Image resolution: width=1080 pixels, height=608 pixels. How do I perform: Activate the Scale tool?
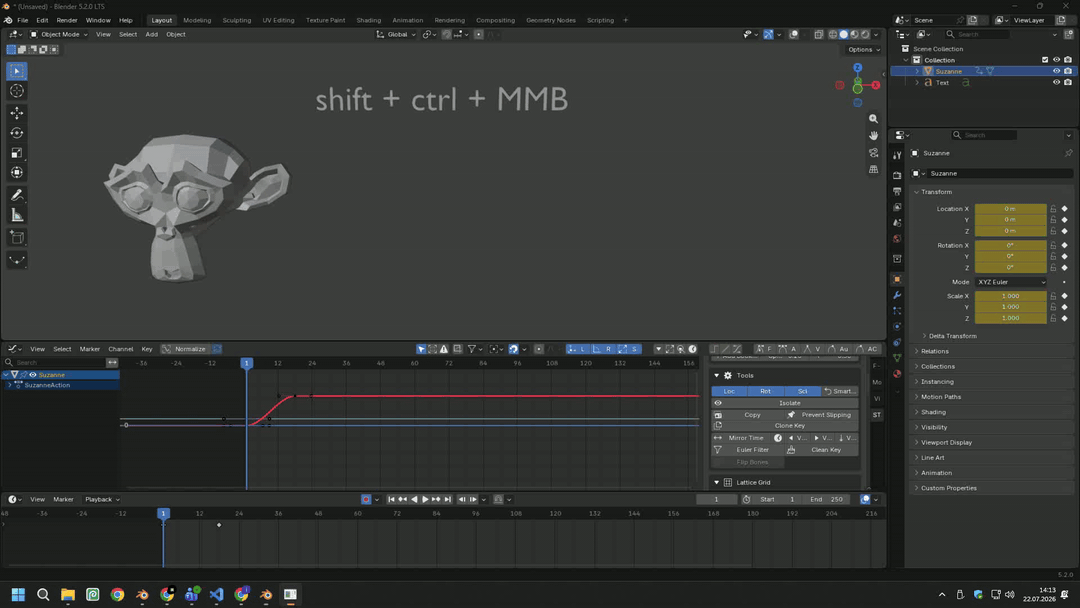point(17,153)
